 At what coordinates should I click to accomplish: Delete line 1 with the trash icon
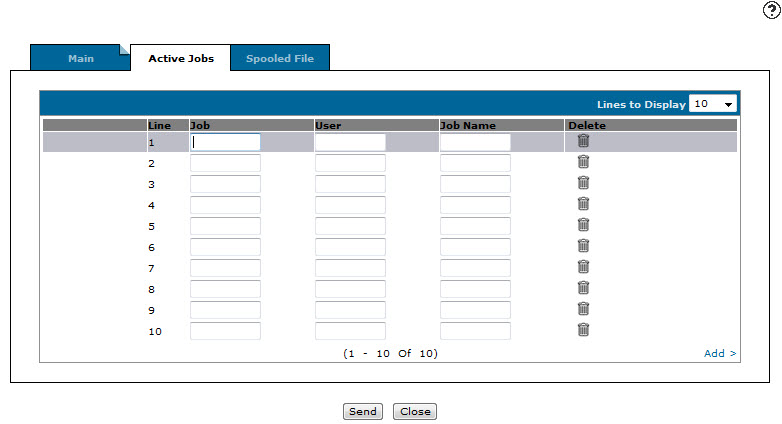pyautogui.click(x=584, y=141)
